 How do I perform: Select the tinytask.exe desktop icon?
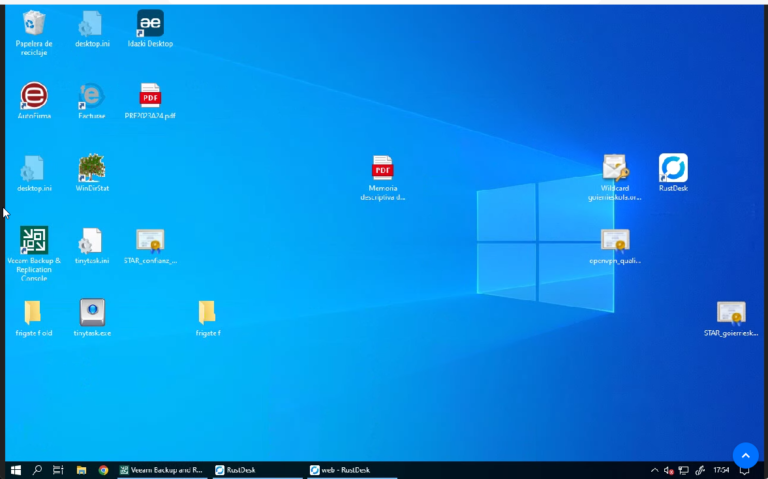pos(92,313)
